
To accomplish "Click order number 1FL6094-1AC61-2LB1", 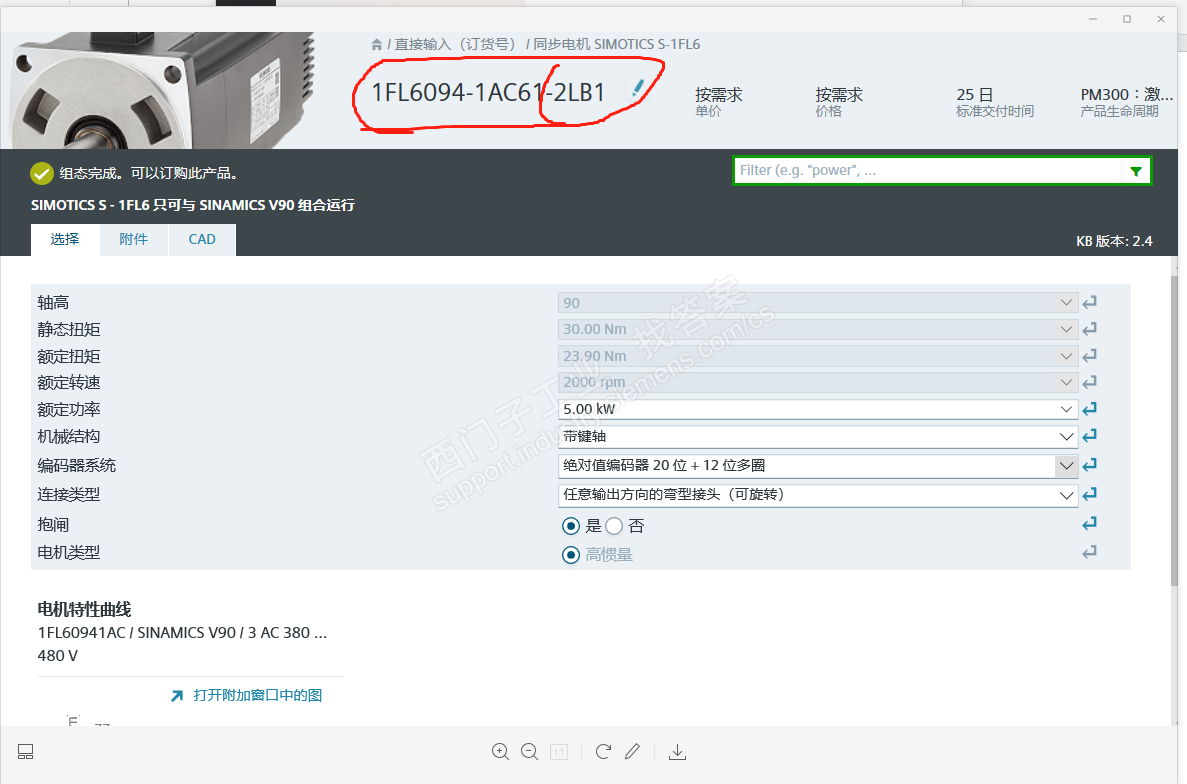I will pyautogui.click(x=488, y=92).
